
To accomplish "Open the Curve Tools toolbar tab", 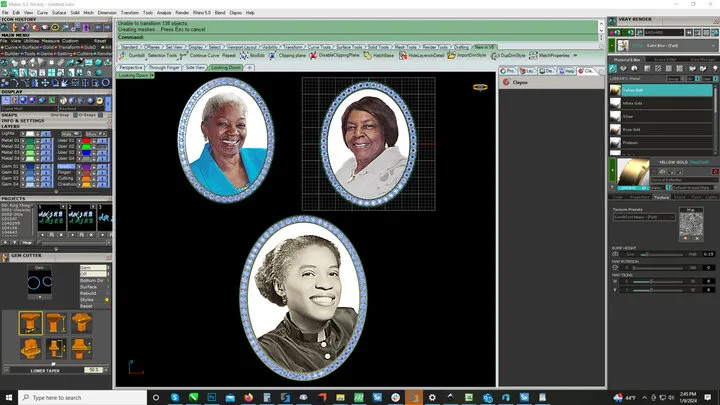I will click(x=320, y=47).
